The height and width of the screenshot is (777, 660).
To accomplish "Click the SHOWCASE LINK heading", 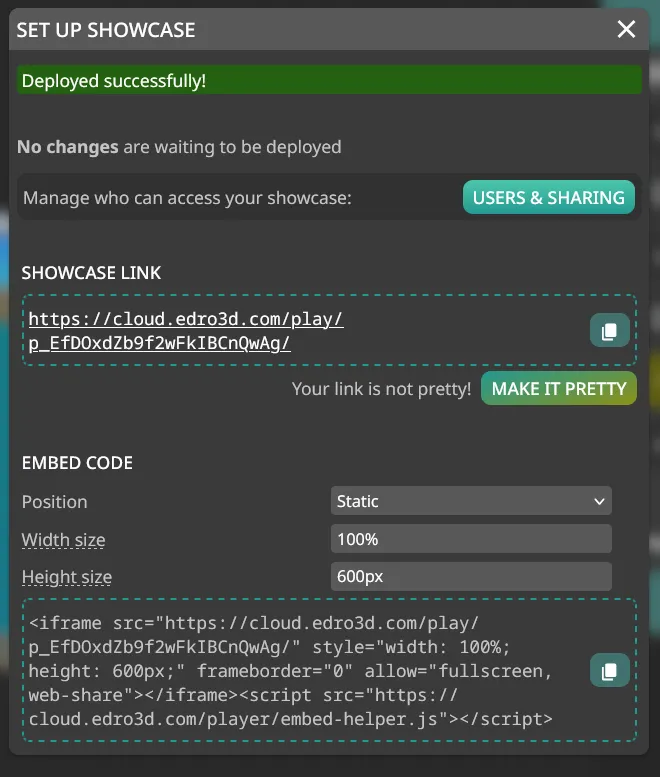I will 91,273.
